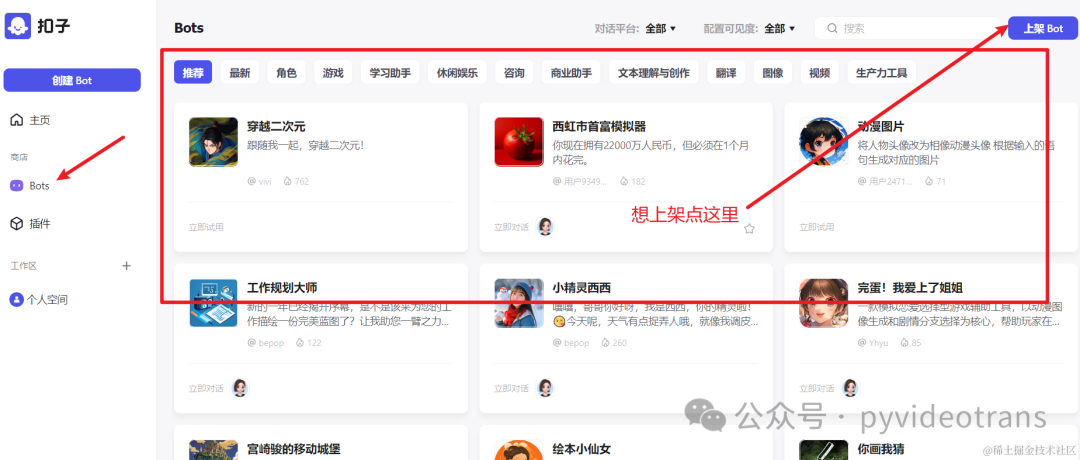Viewport: 1080px width, 460px height.
Task: Click the 扣子 logo icon
Action: [x=18, y=26]
